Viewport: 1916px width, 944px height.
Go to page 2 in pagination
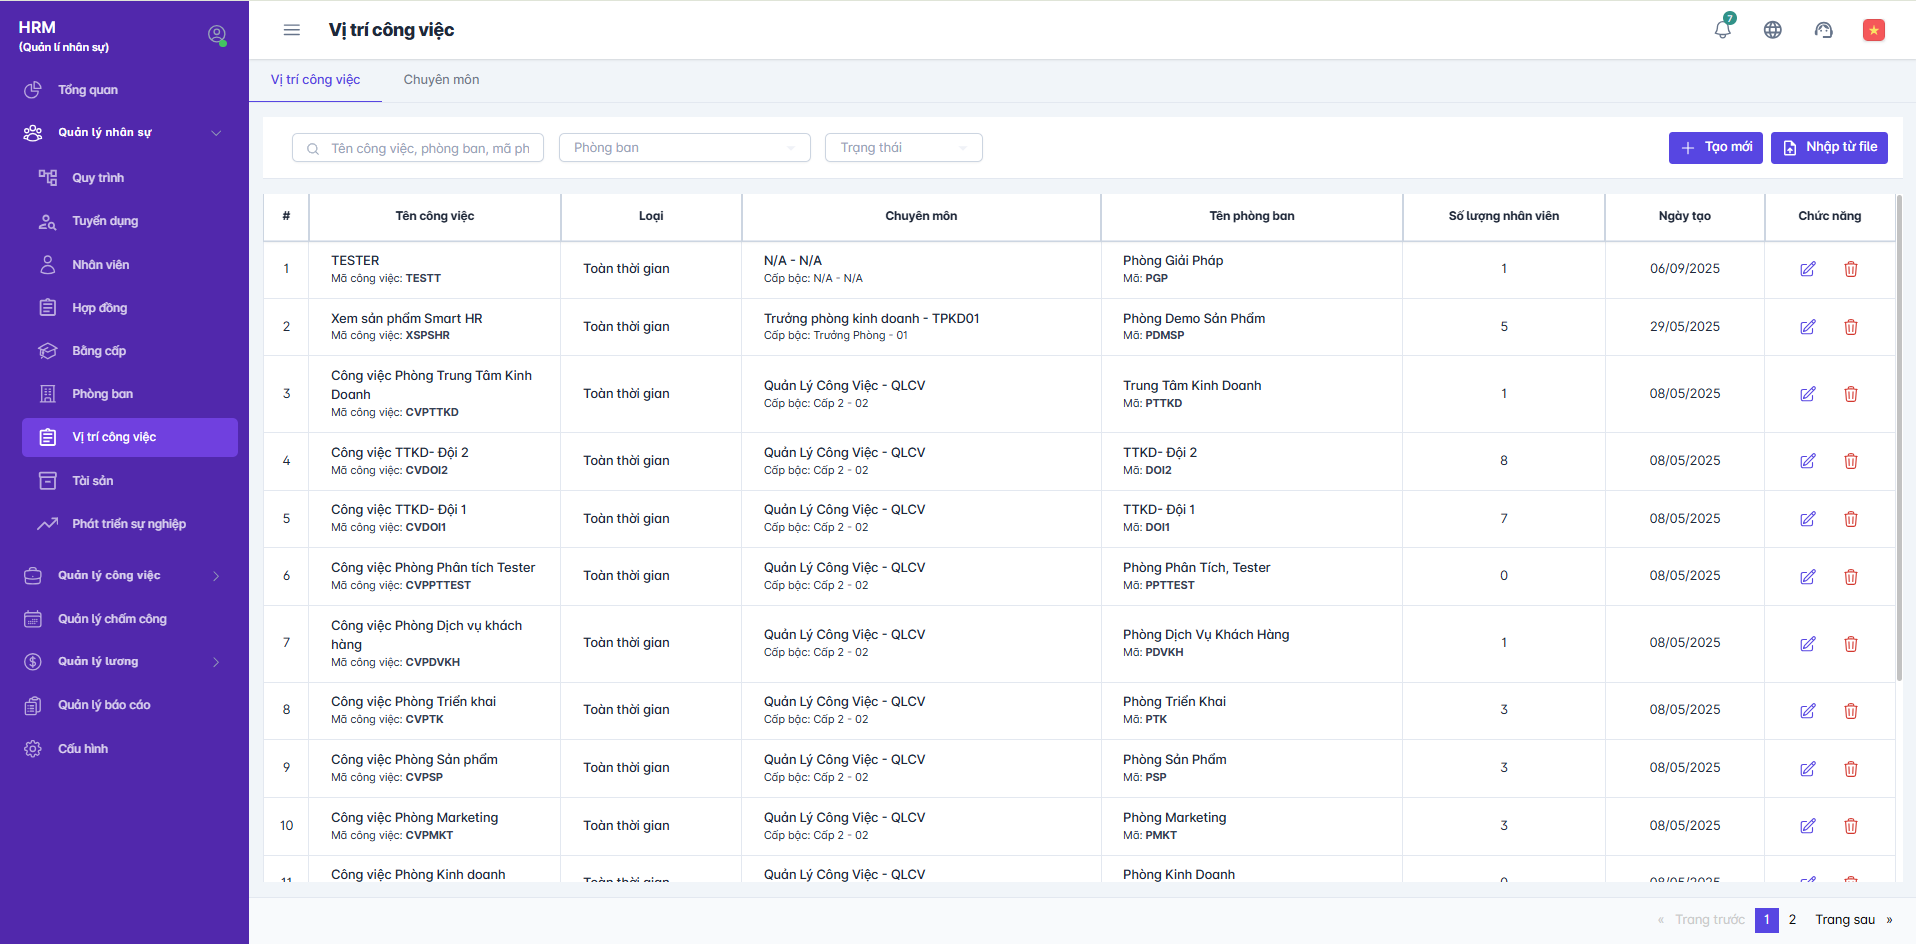pyautogui.click(x=1793, y=920)
